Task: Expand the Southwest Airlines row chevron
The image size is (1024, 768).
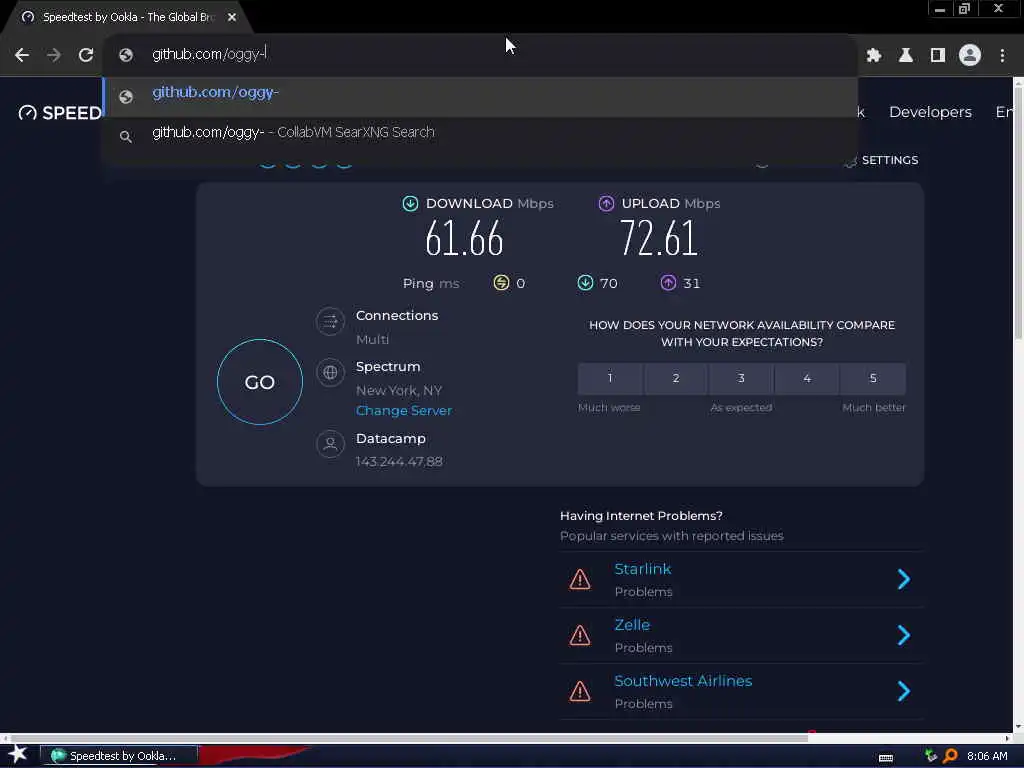Action: point(904,691)
